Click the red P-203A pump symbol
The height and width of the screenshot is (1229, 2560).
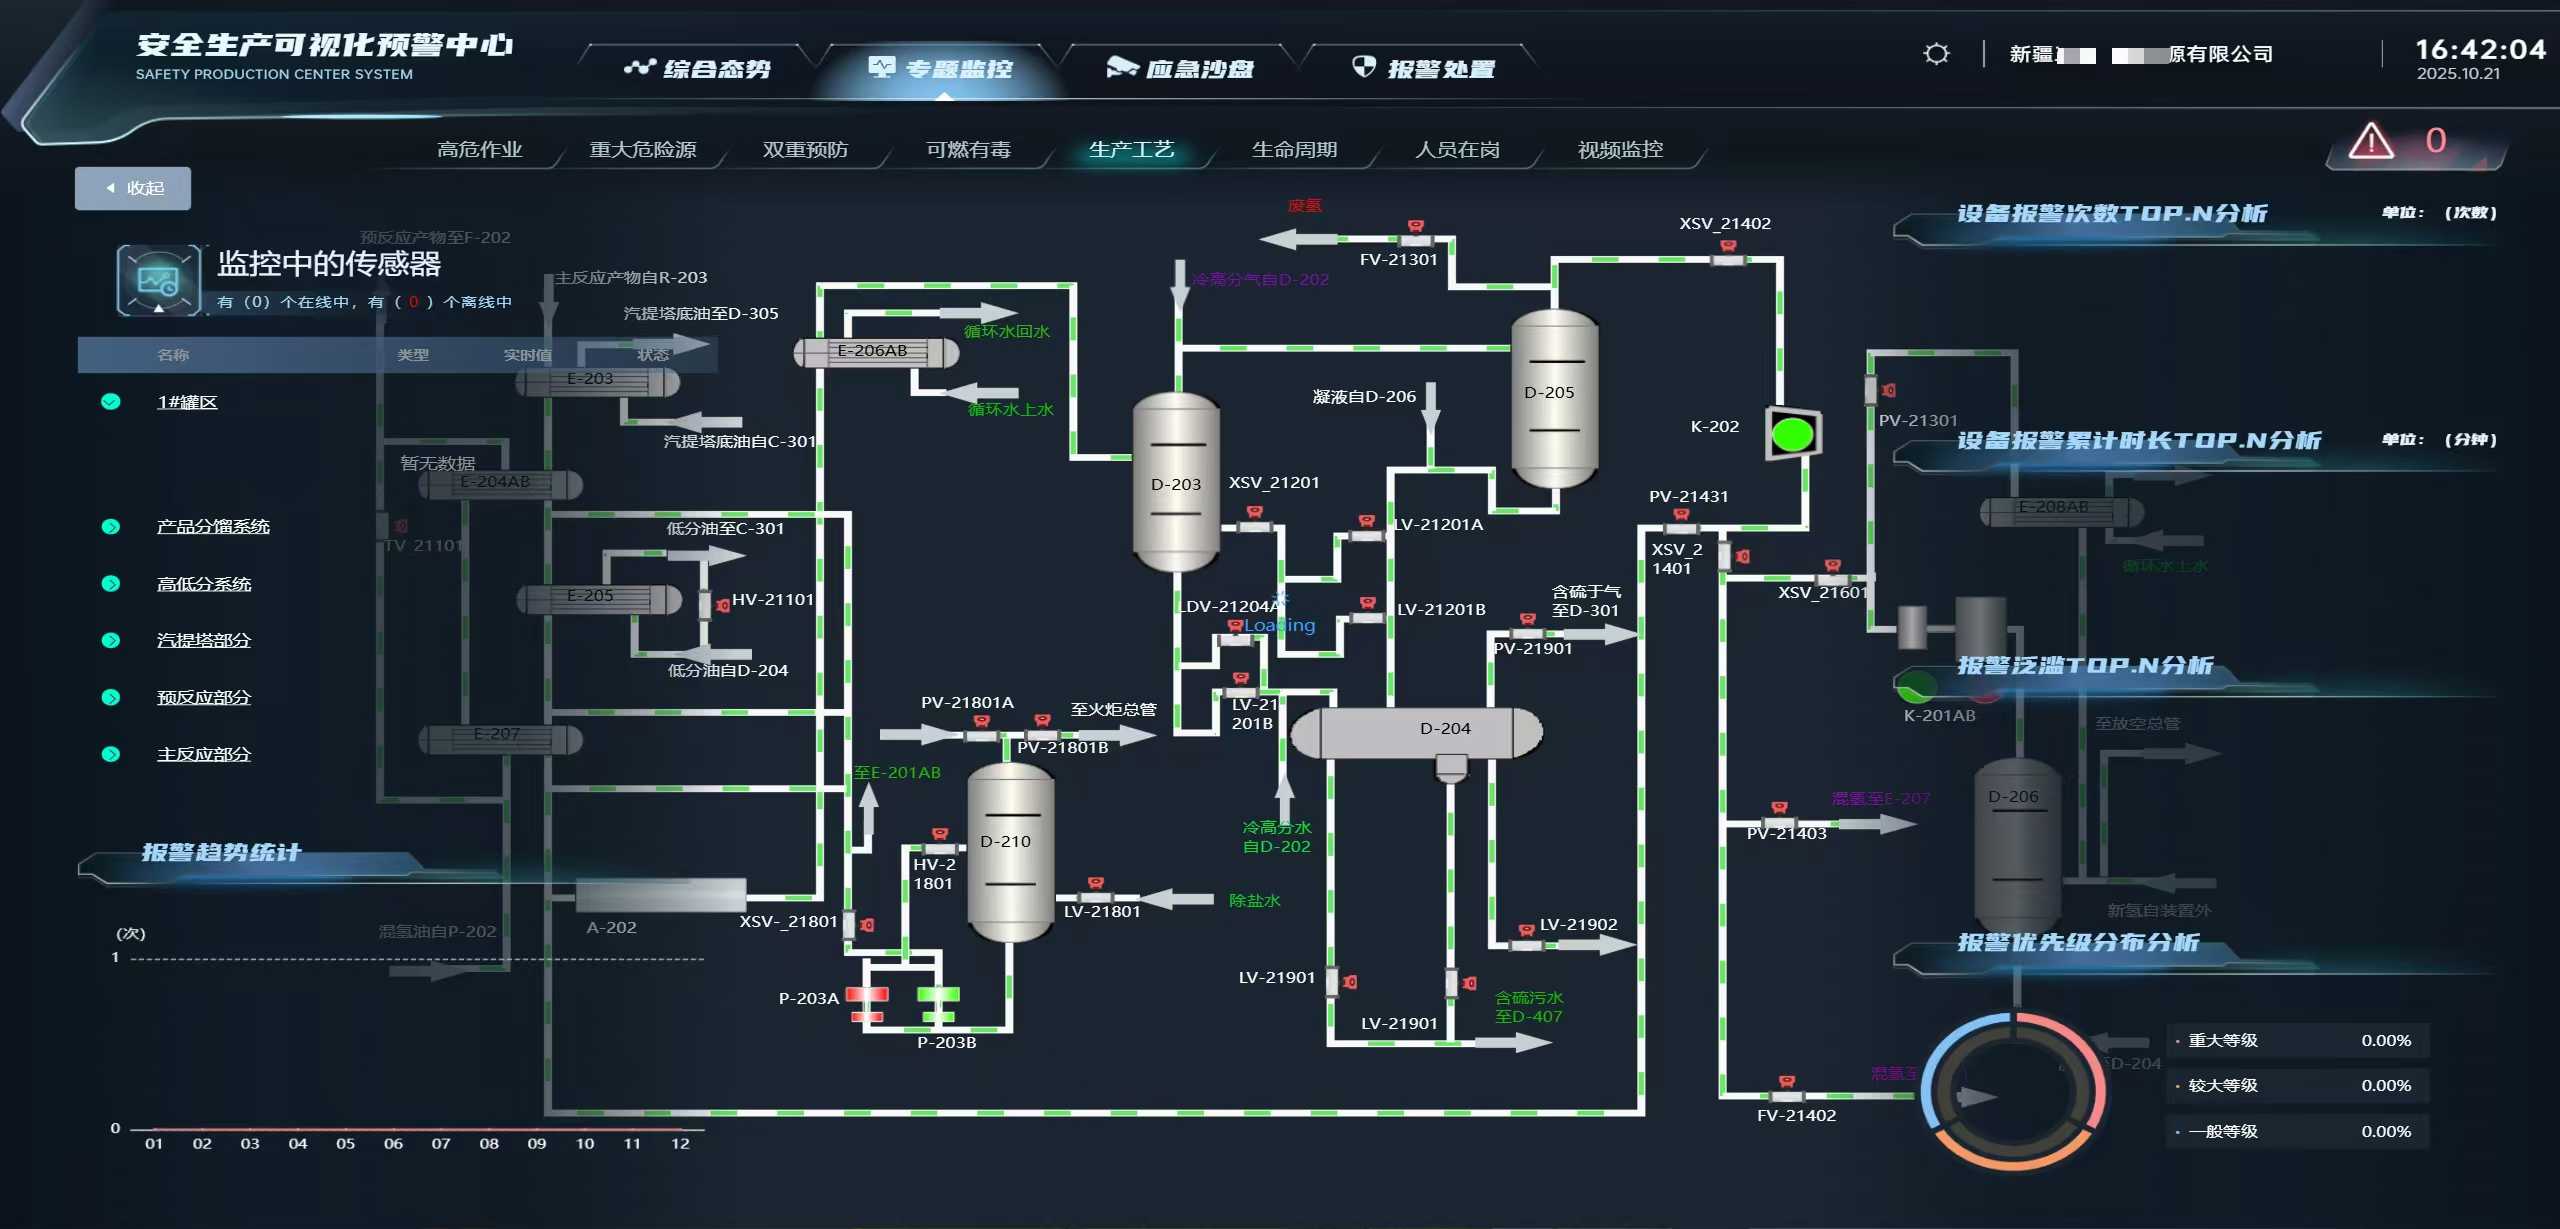pos(866,995)
